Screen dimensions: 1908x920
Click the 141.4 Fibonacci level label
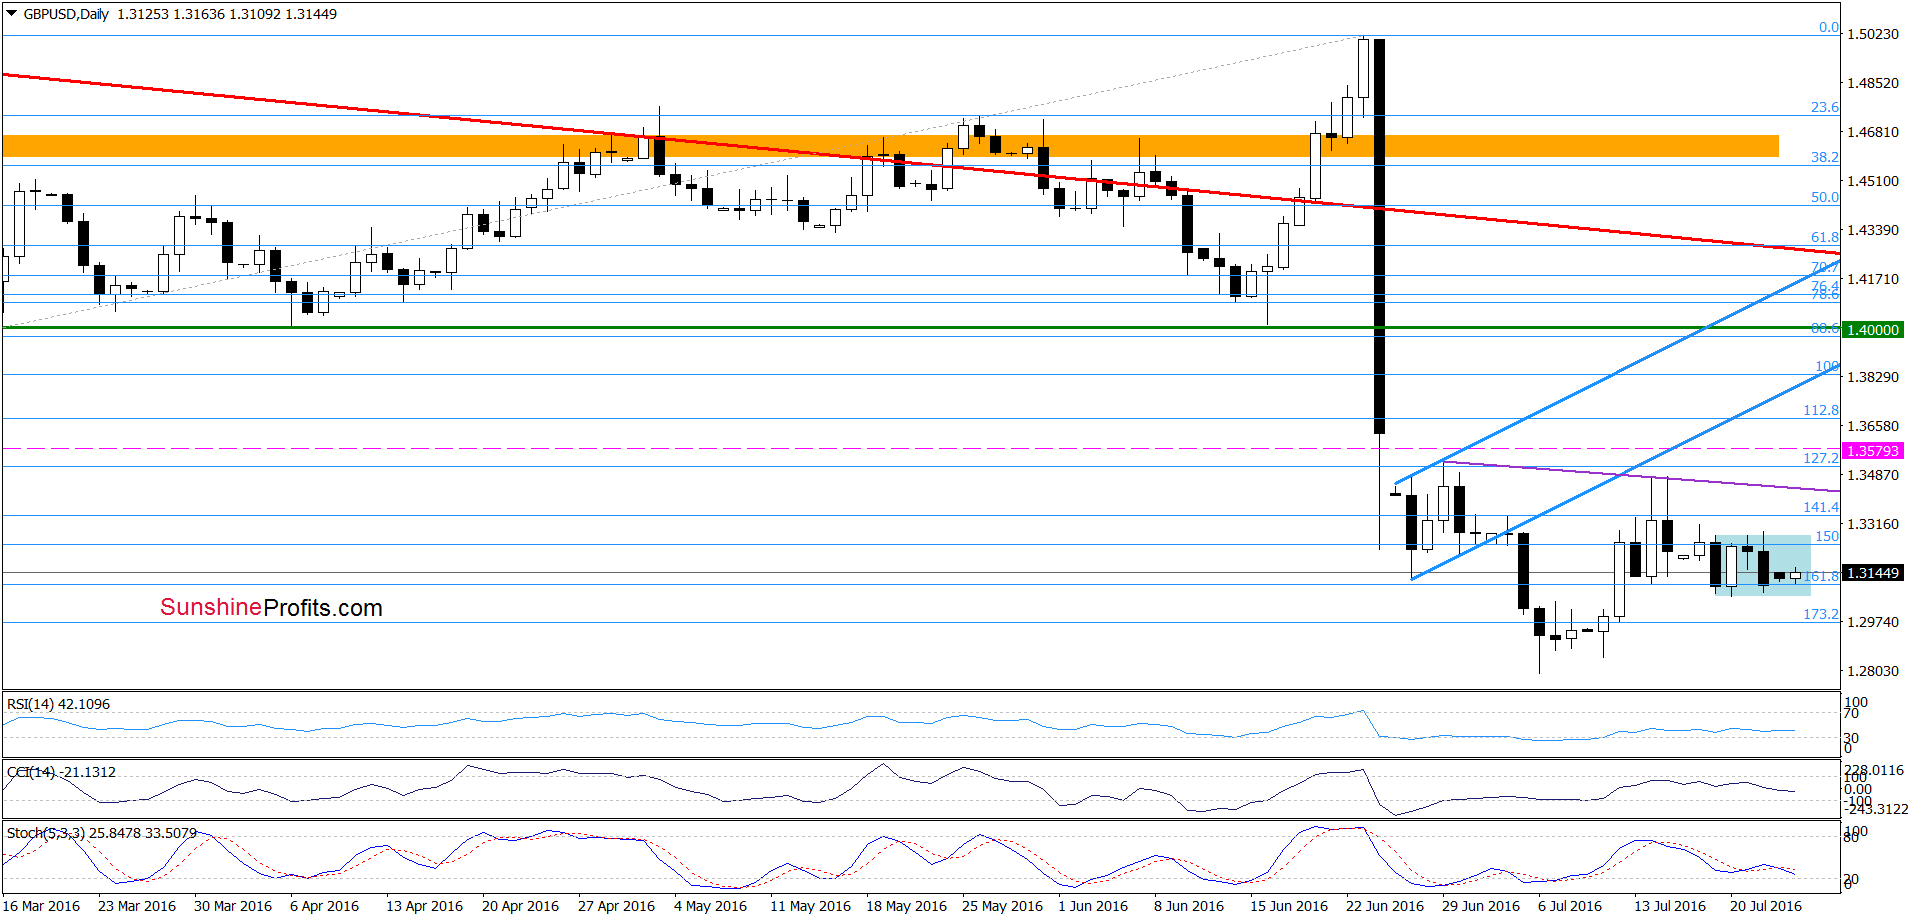1821,507
